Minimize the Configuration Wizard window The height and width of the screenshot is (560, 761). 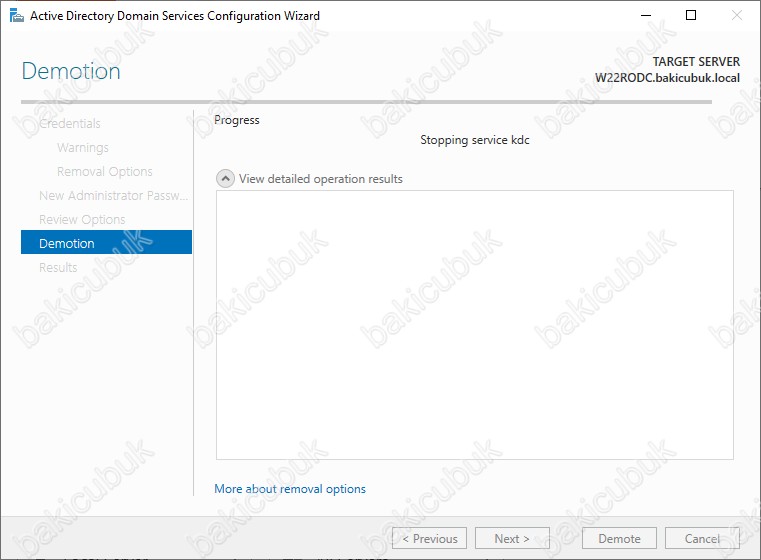click(x=645, y=16)
